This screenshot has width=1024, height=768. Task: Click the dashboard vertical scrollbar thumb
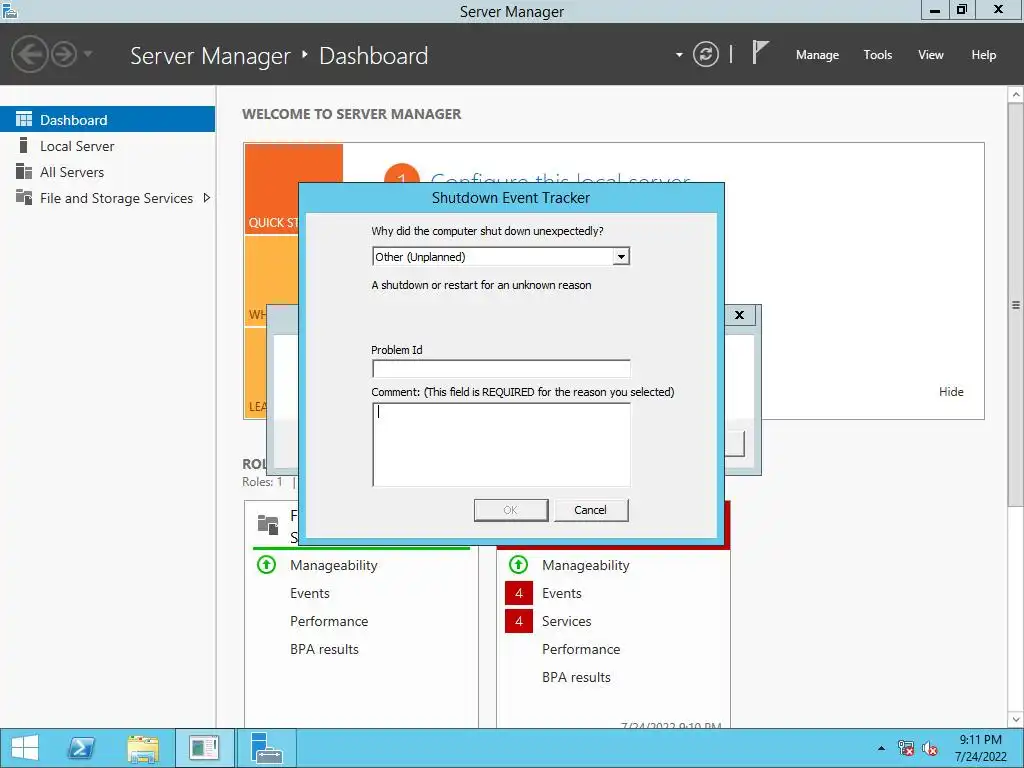(1016, 304)
